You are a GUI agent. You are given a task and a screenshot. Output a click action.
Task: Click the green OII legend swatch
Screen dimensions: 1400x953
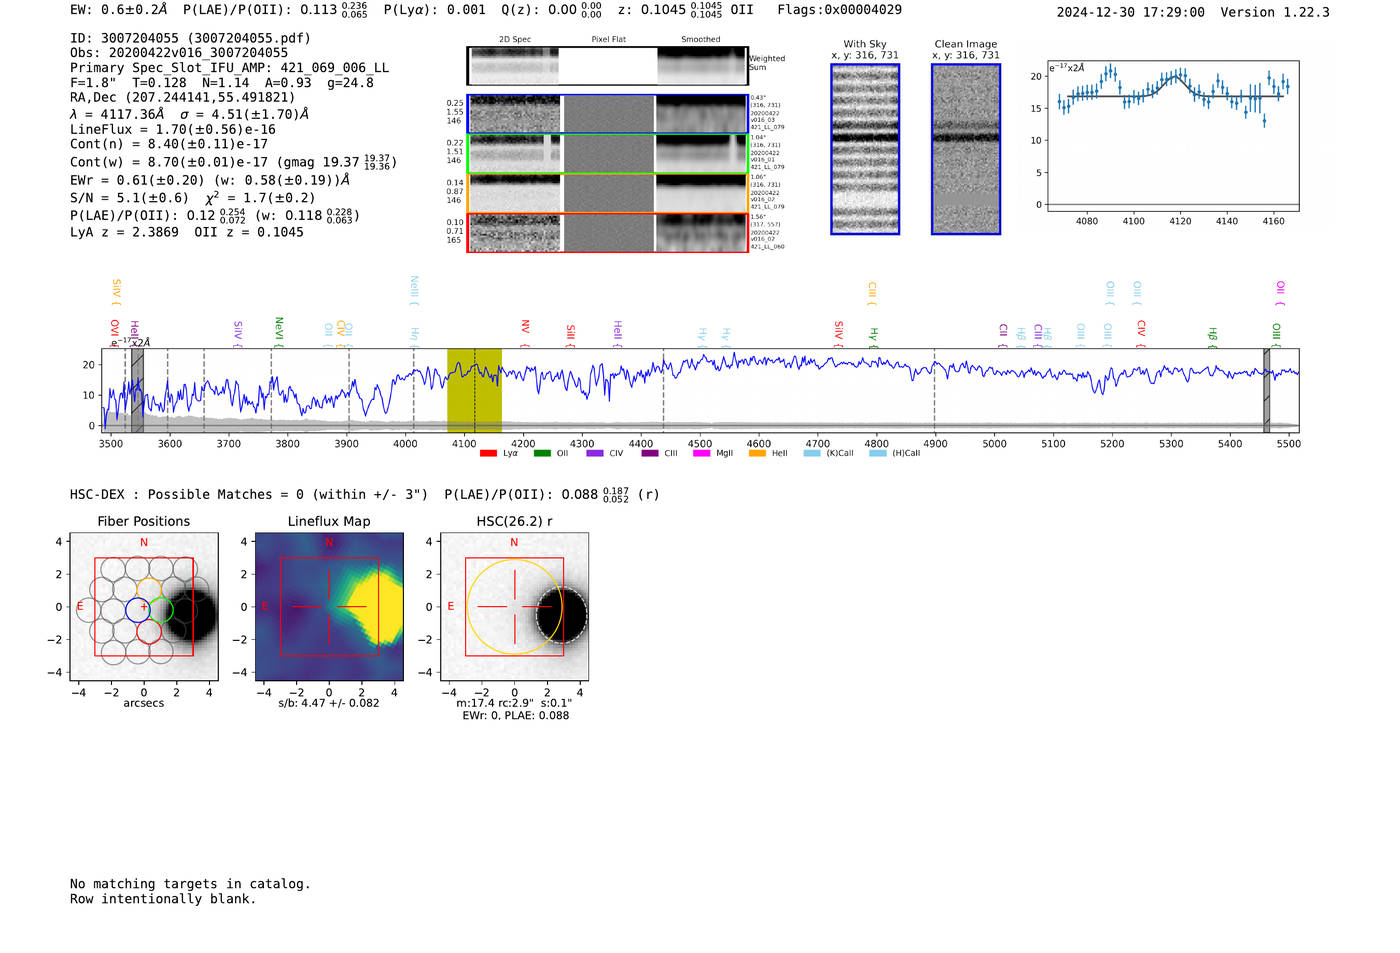point(542,453)
